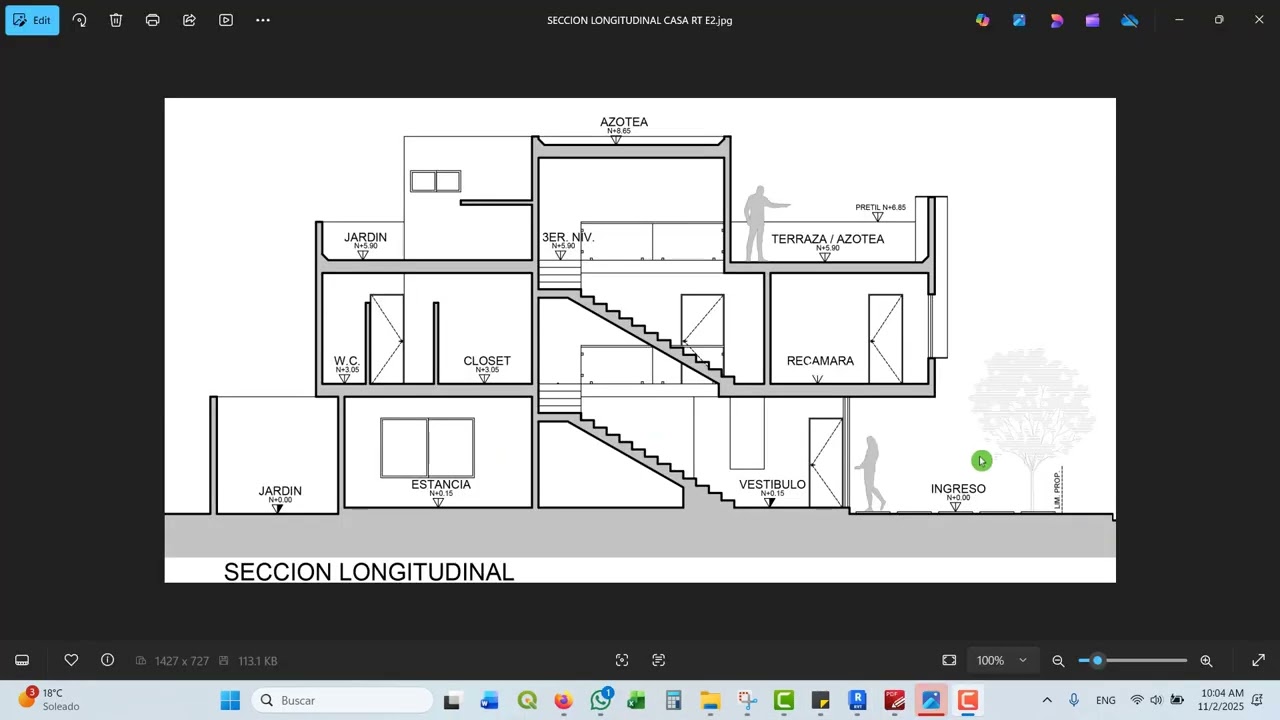
Task: Click the file name title SECCION LONGITUDINAL CASA RT E2.jpg
Action: [640, 20]
